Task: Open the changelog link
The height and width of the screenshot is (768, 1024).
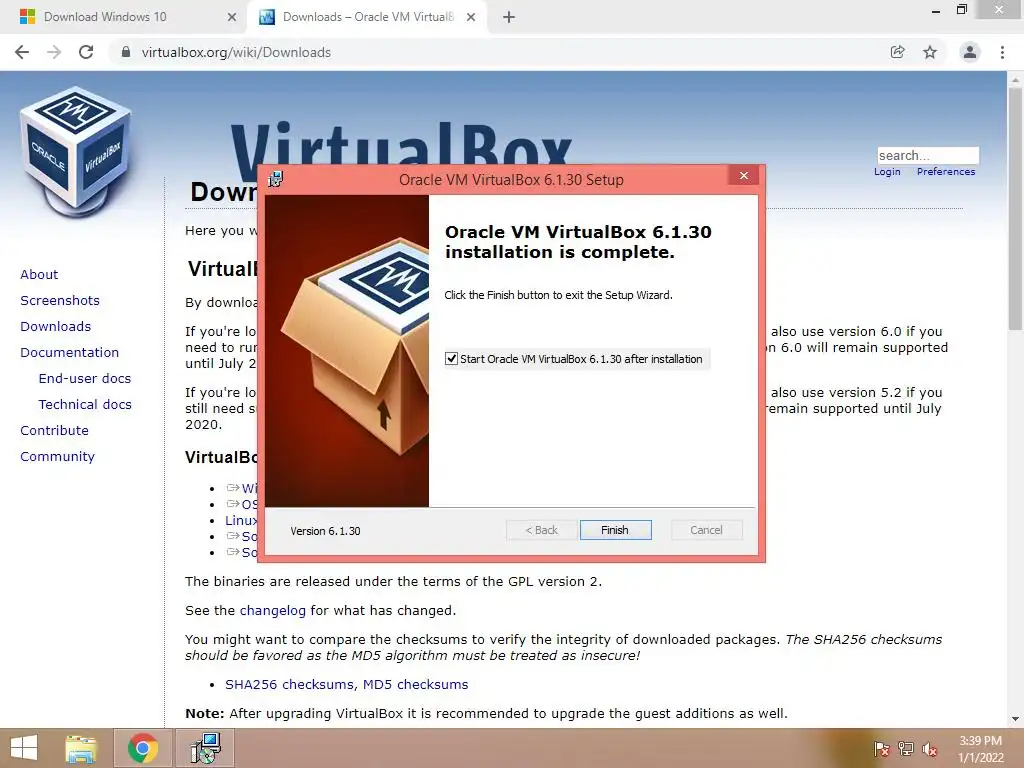Action: point(272,611)
